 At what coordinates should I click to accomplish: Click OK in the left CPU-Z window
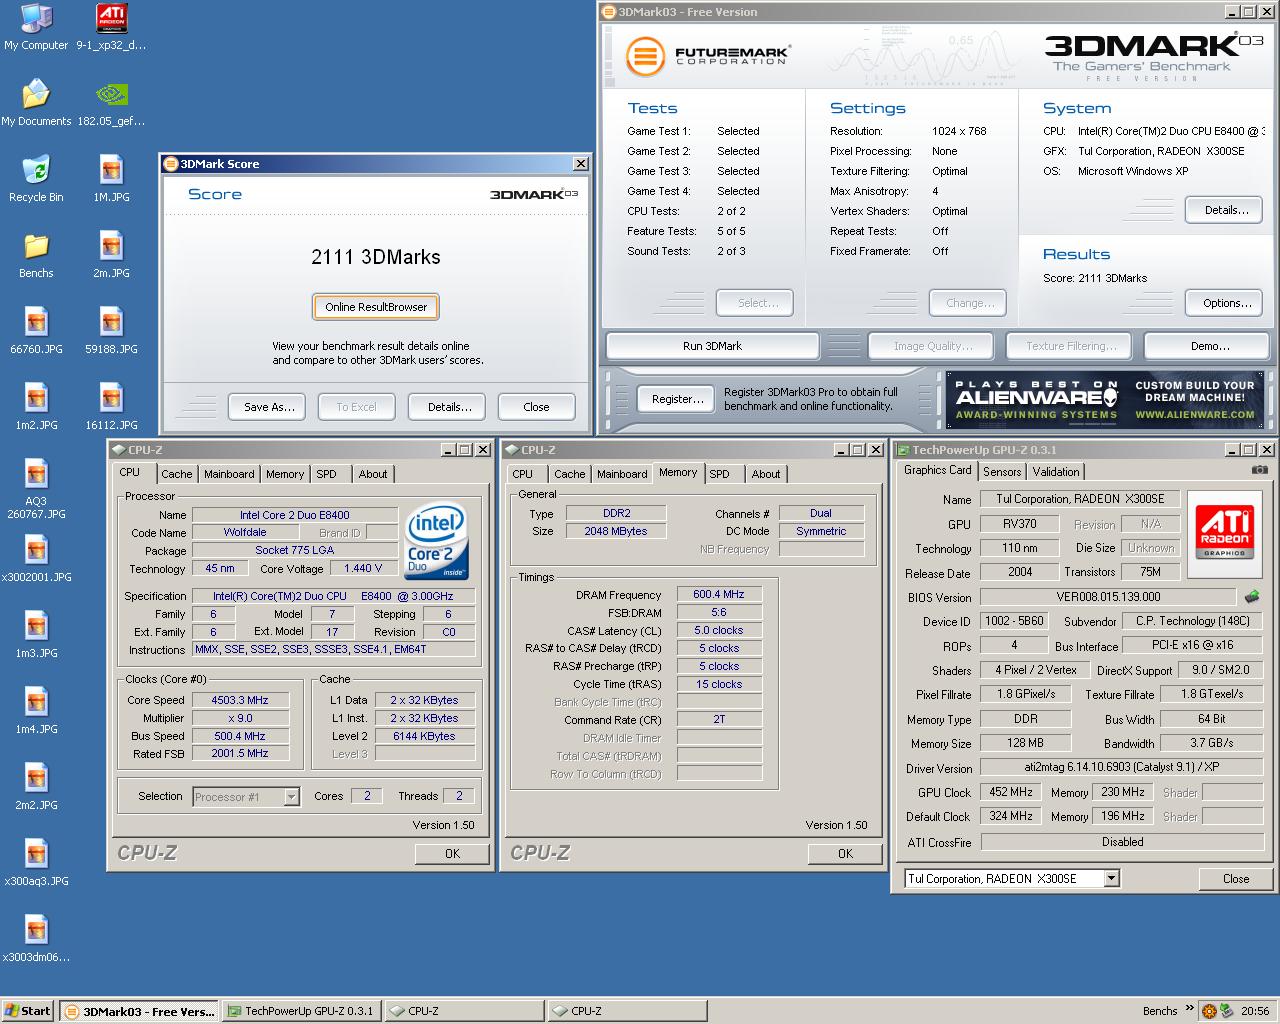pyautogui.click(x=452, y=853)
